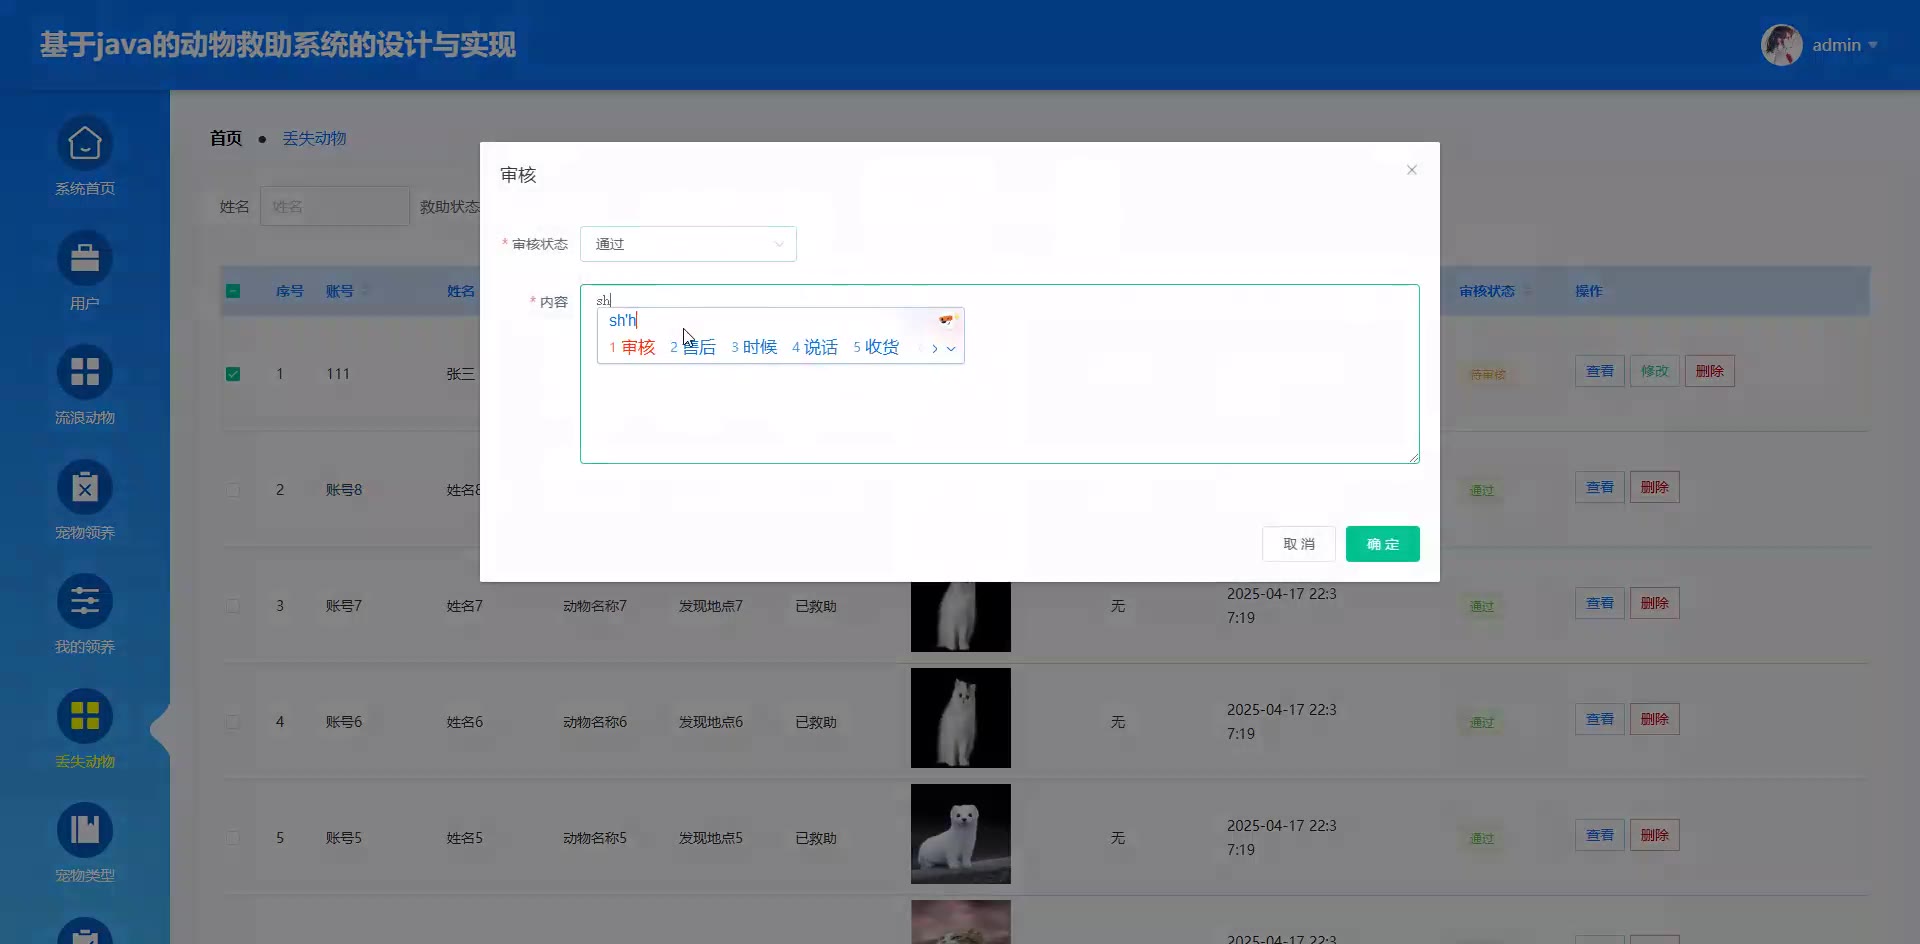1920x944 pixels.
Task: Click the 序号 column header
Action: point(290,291)
